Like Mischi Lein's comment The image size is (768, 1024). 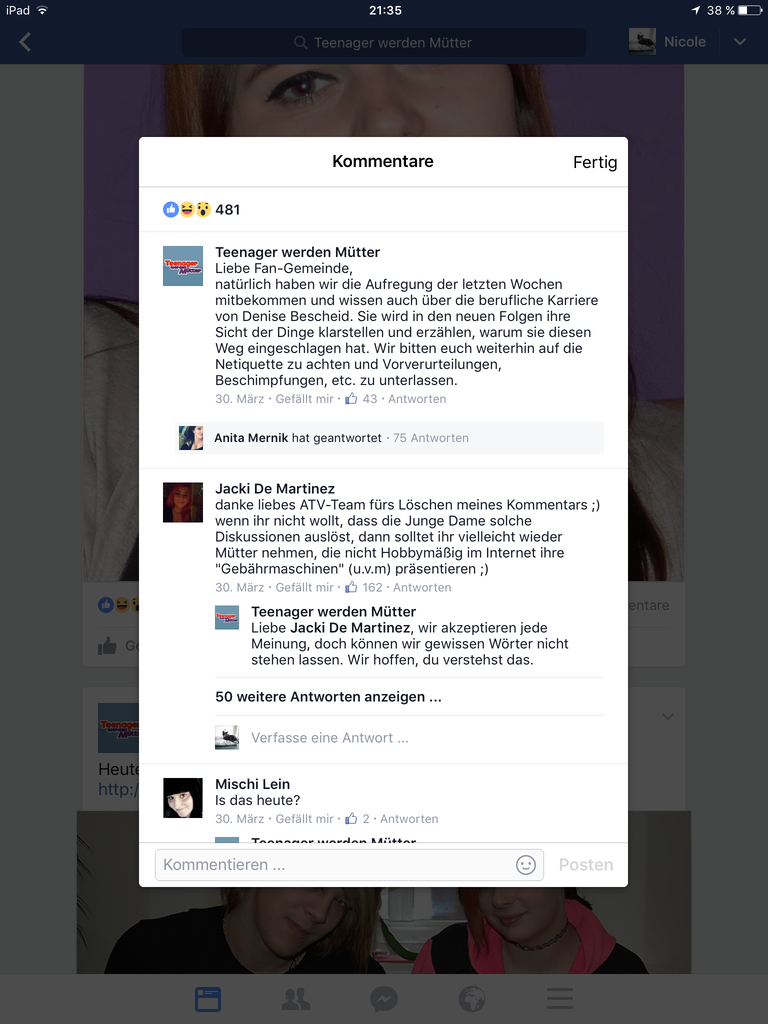304,819
